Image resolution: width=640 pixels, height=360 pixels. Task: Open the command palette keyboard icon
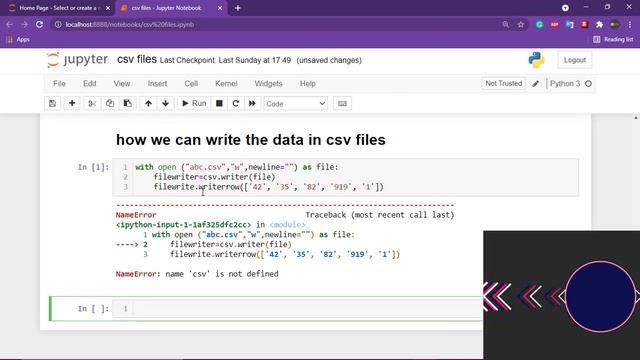[342, 103]
